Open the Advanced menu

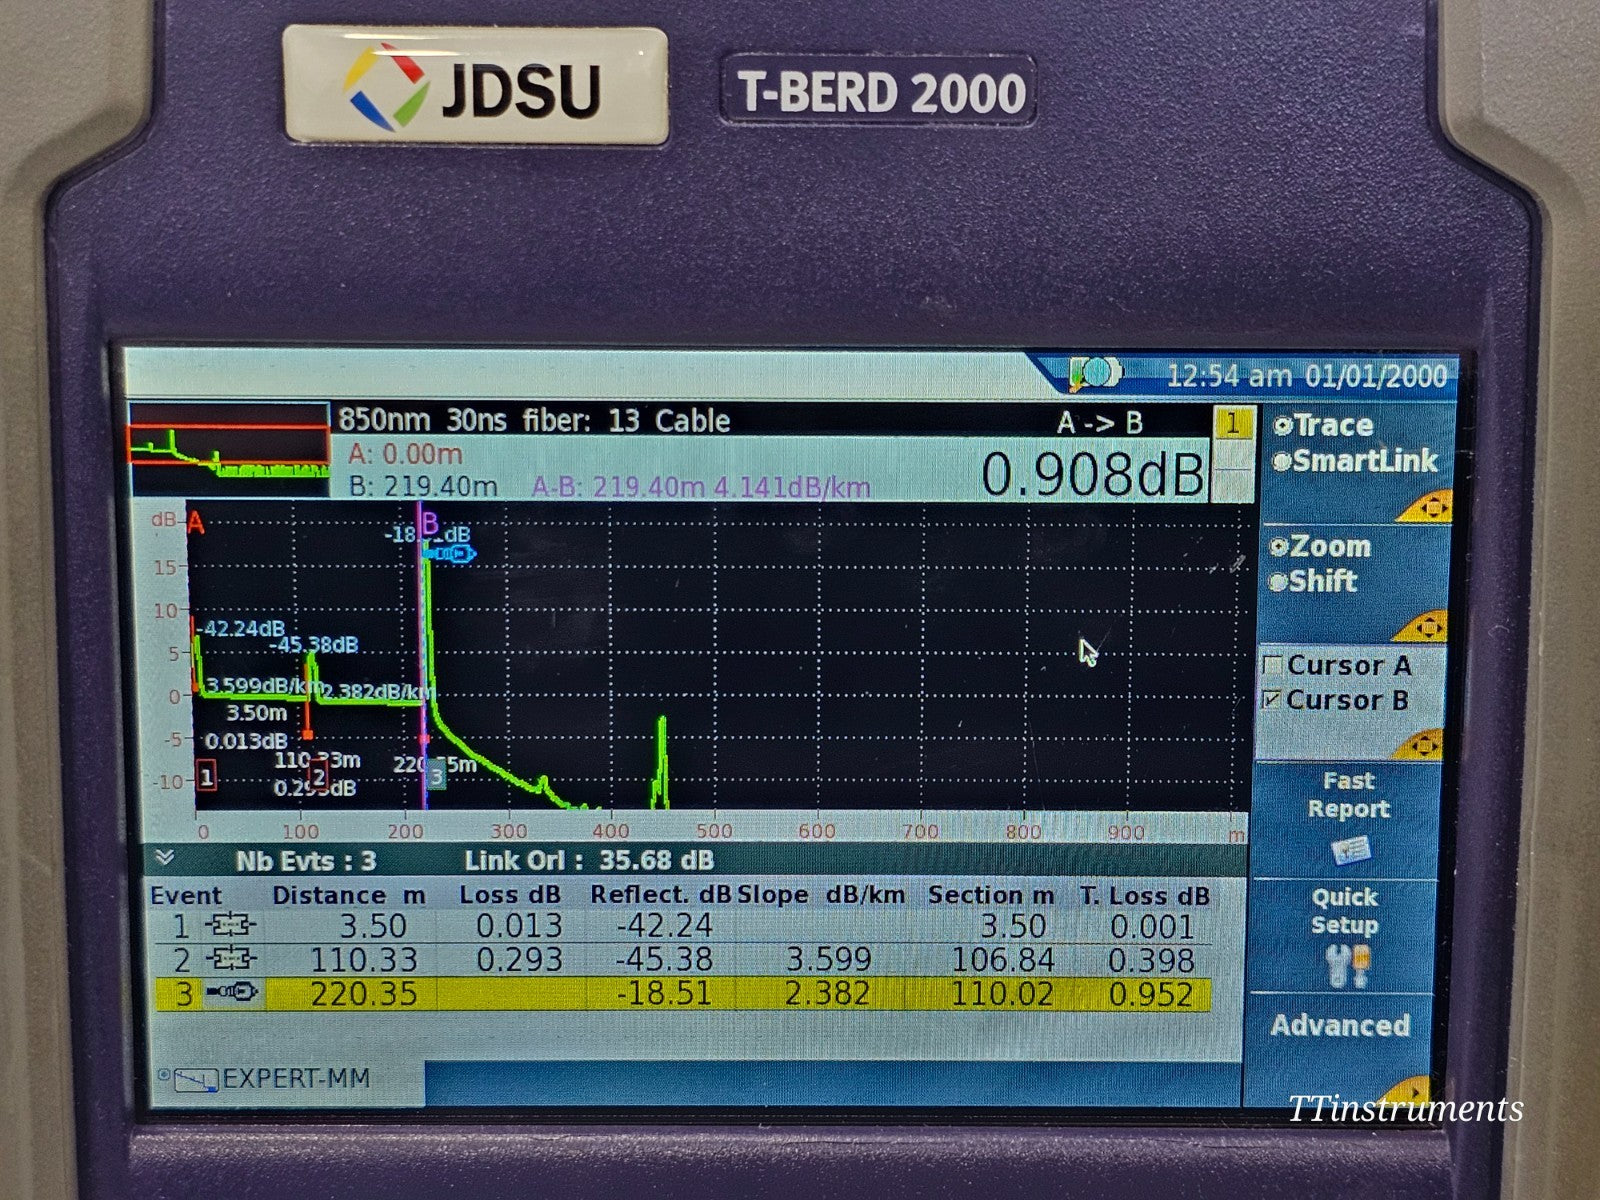[1342, 1026]
